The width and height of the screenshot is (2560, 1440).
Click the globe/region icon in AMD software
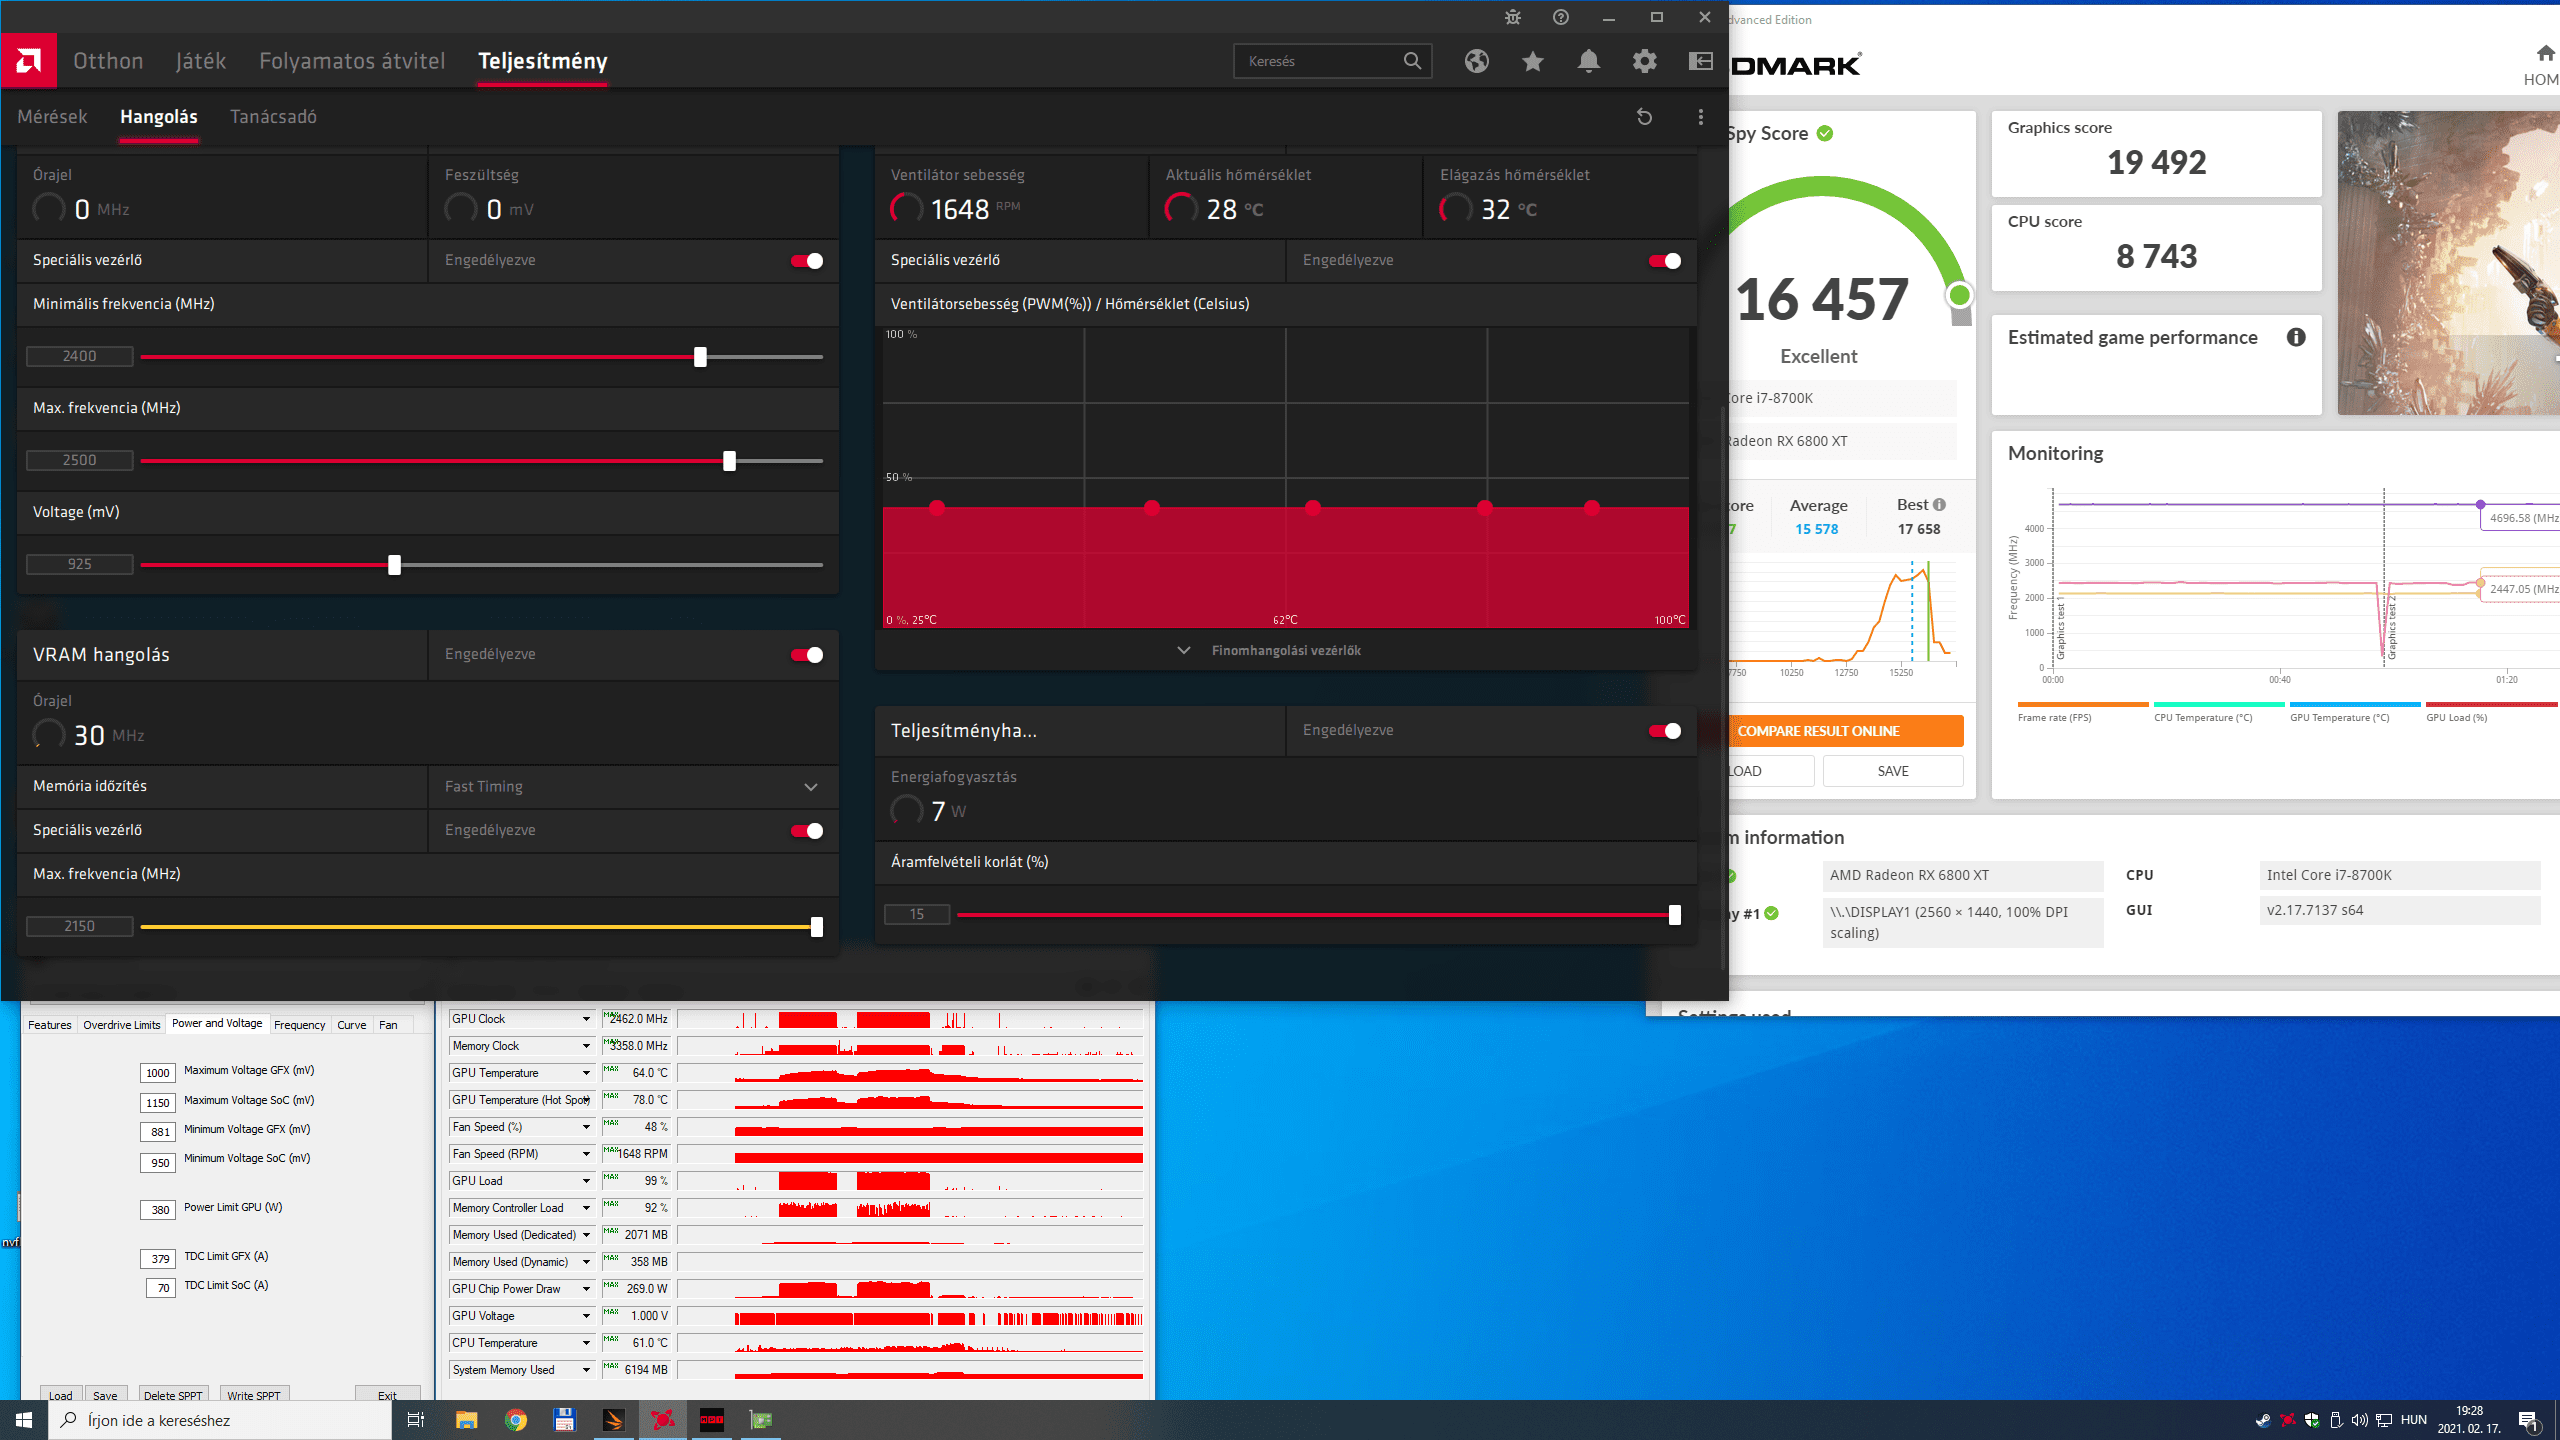pos(1477,62)
